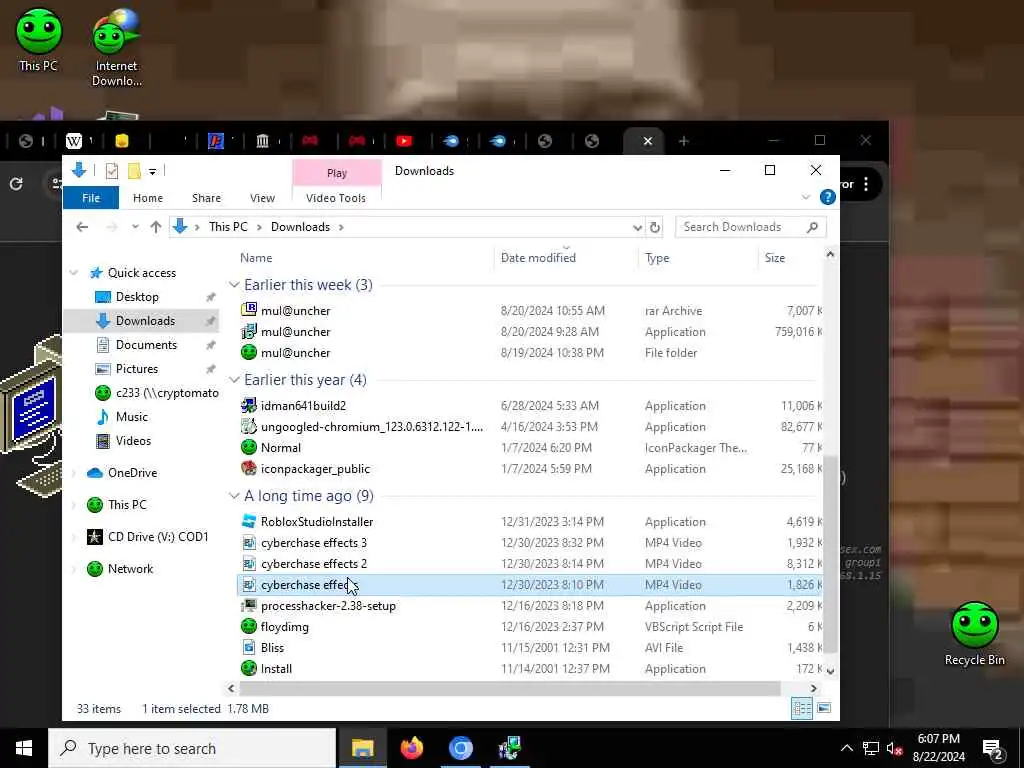
Task: Select Documents in Quick access
Action: 146,345
